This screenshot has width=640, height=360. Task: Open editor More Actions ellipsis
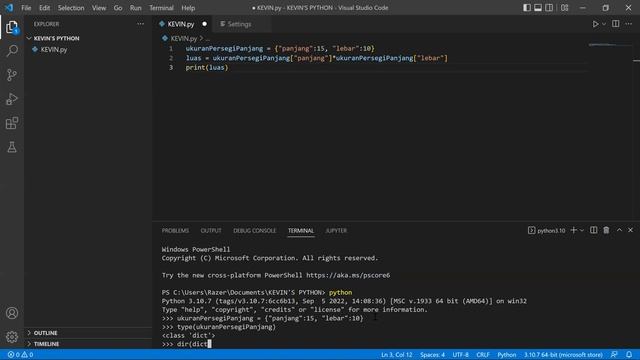pyautogui.click(x=629, y=24)
